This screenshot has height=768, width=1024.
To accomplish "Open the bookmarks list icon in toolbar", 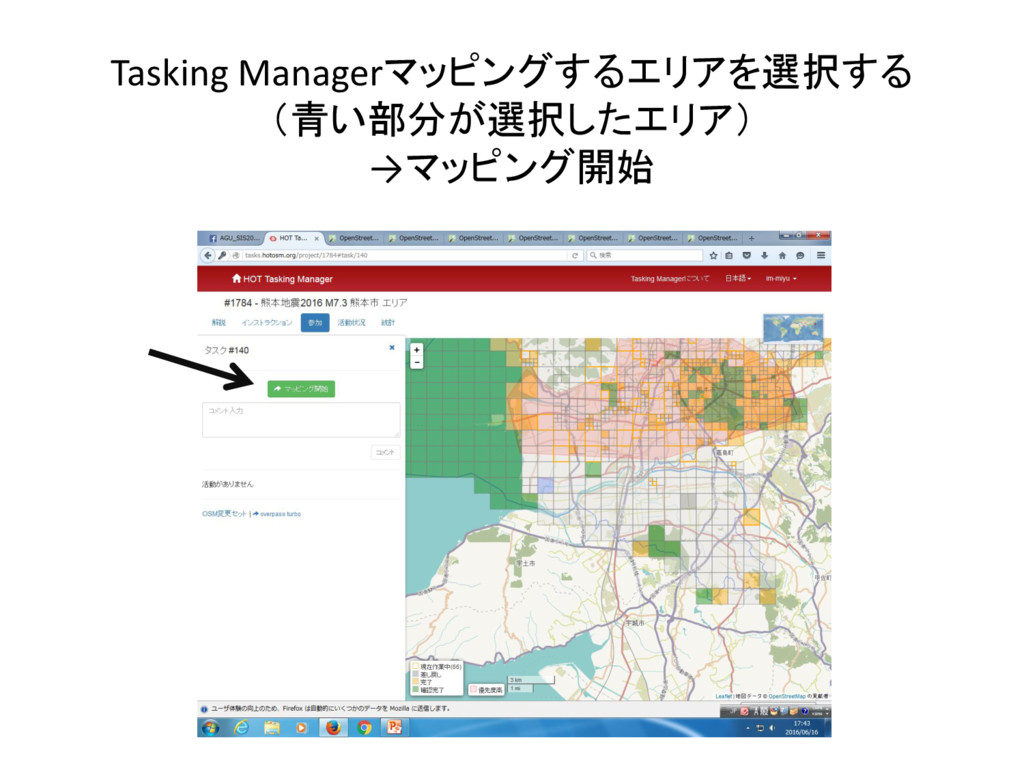I will click(x=729, y=255).
